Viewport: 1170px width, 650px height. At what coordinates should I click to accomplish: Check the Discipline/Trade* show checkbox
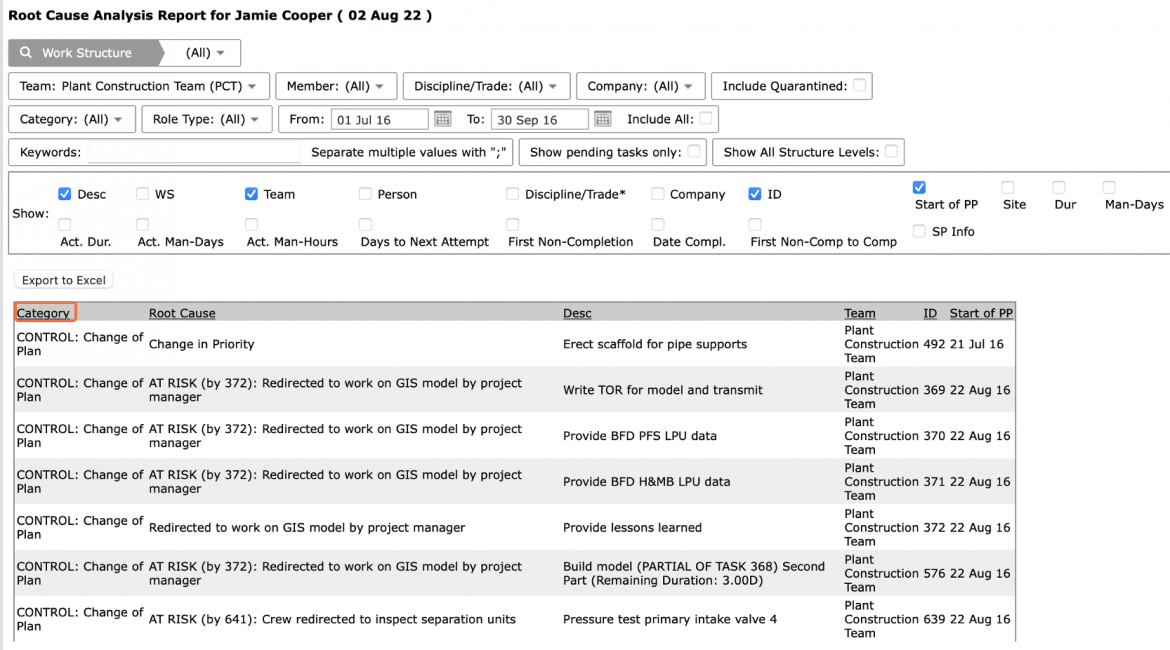click(x=513, y=194)
